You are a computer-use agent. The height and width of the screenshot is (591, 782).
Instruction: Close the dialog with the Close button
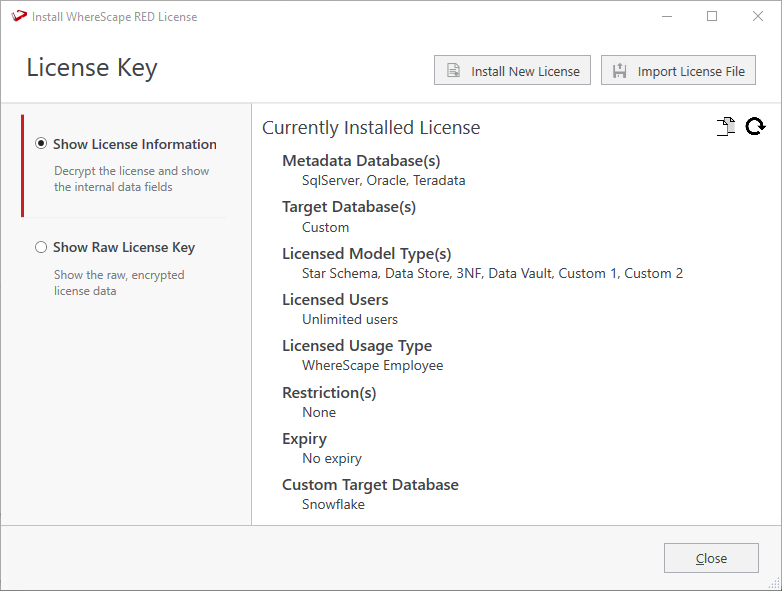[x=711, y=558]
